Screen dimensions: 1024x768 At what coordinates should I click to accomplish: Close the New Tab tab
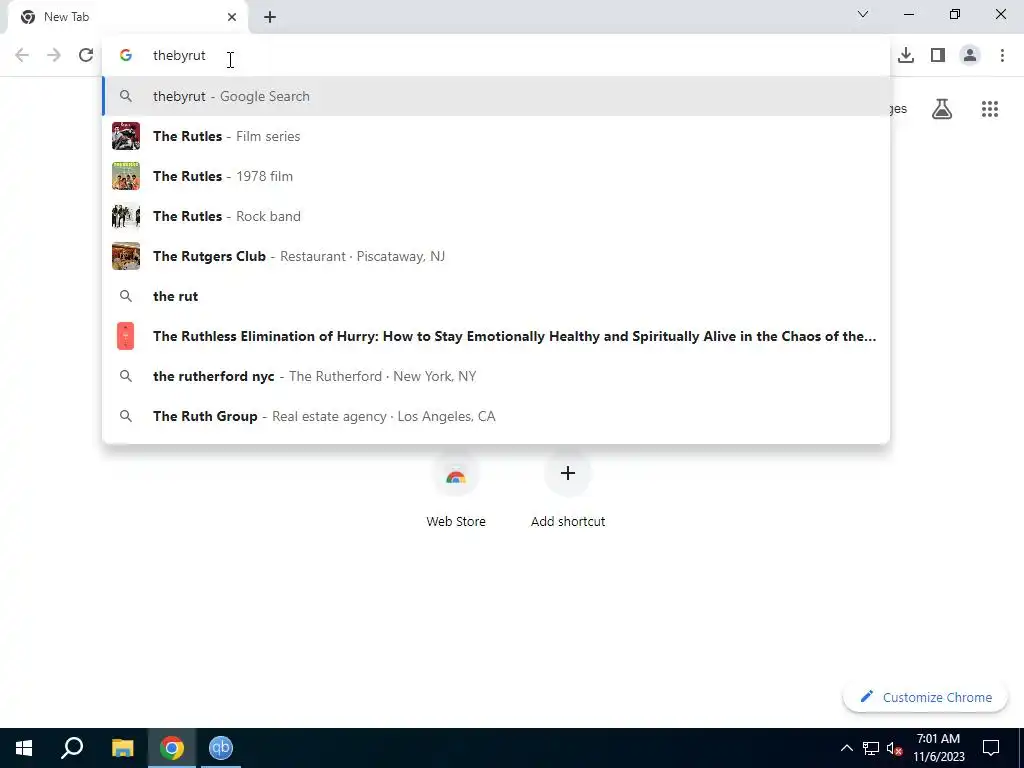(232, 17)
